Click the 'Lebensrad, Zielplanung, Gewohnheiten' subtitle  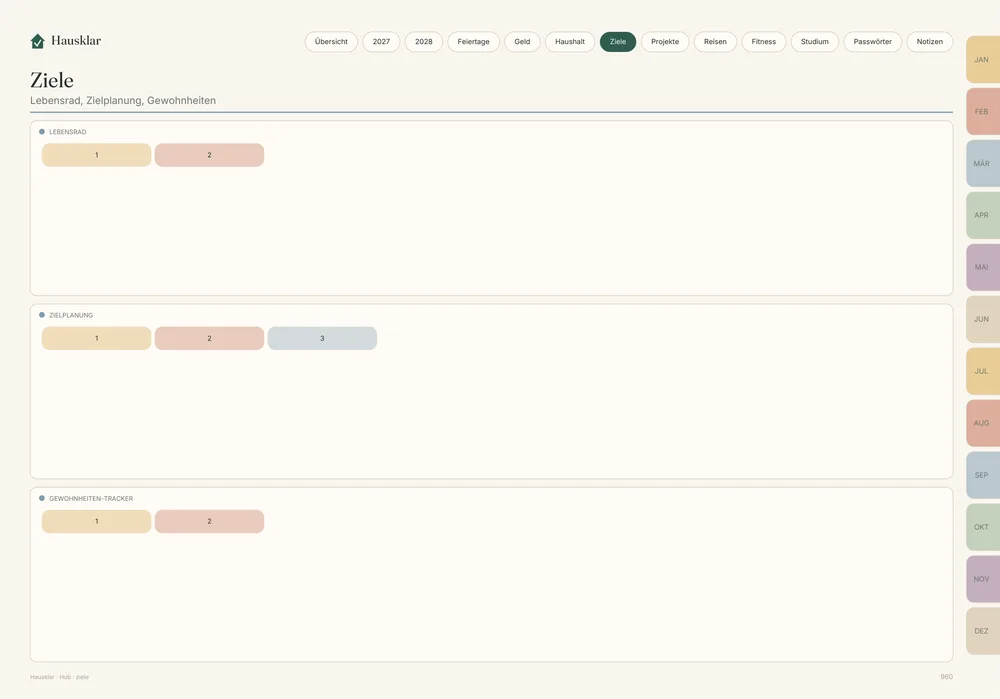point(123,101)
